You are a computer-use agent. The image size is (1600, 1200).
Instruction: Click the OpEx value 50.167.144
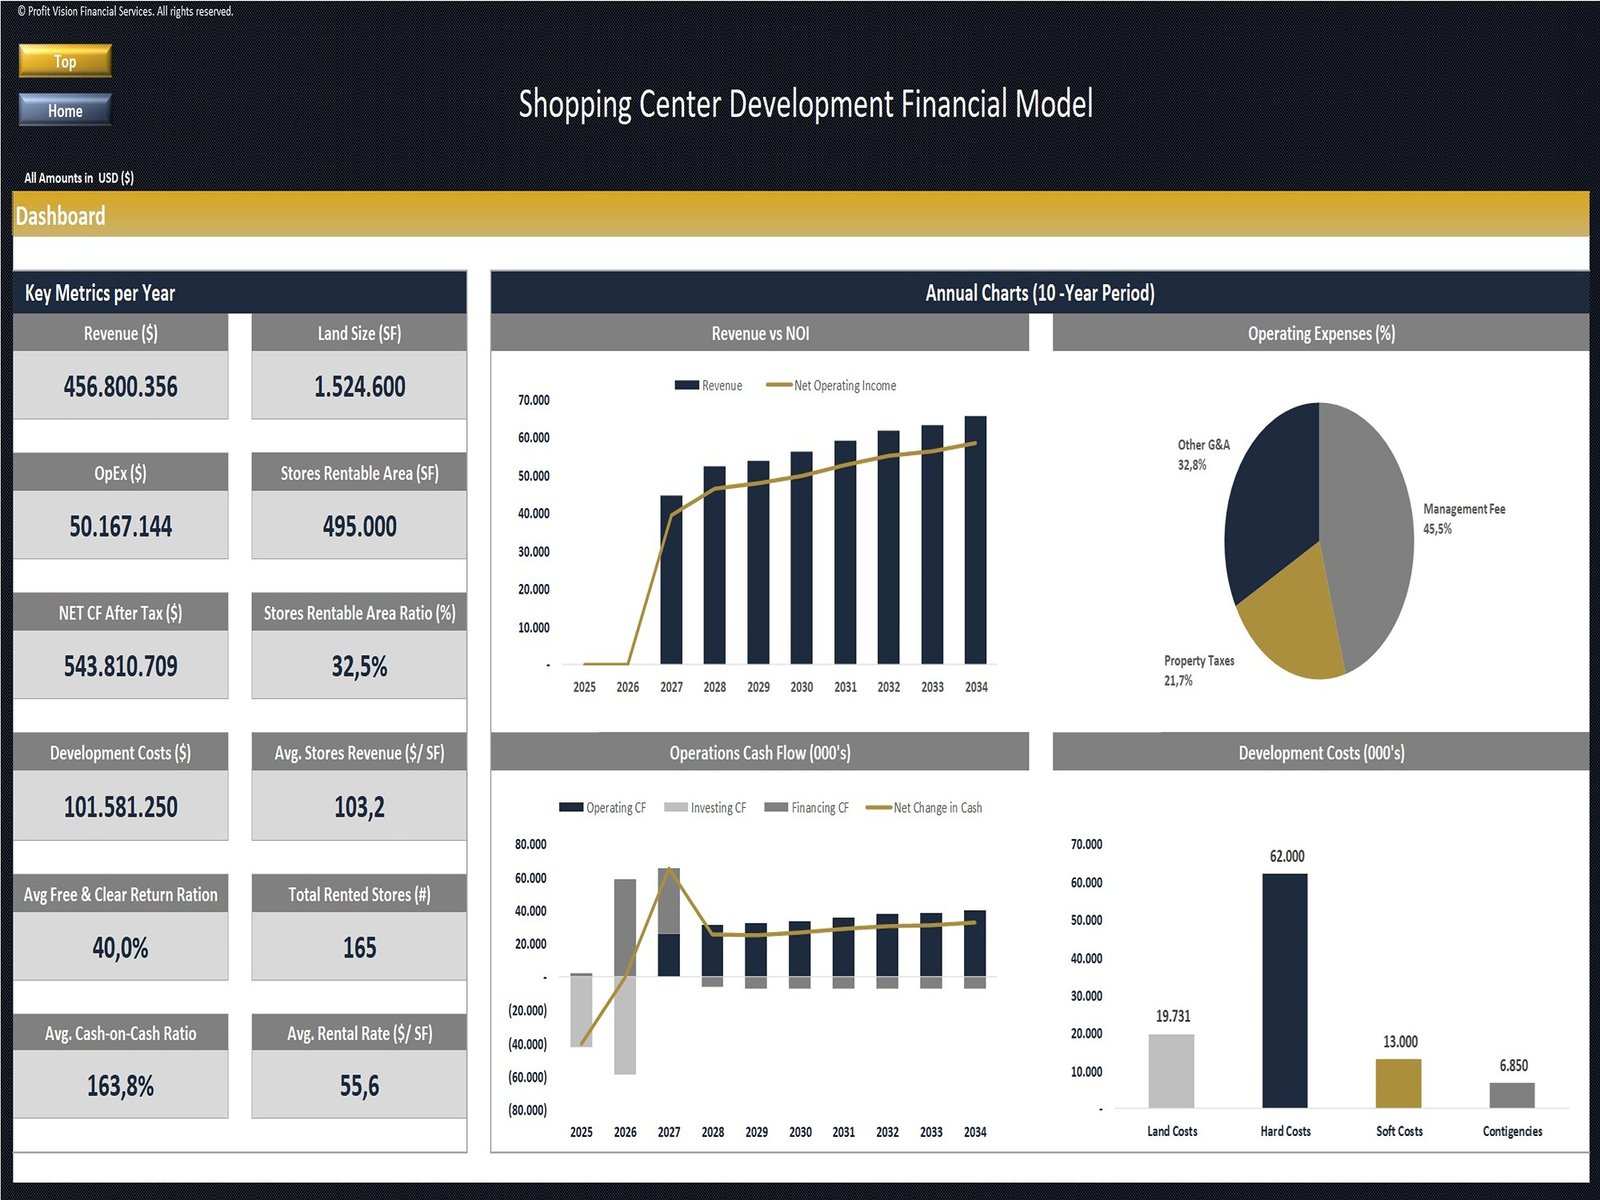(120, 526)
